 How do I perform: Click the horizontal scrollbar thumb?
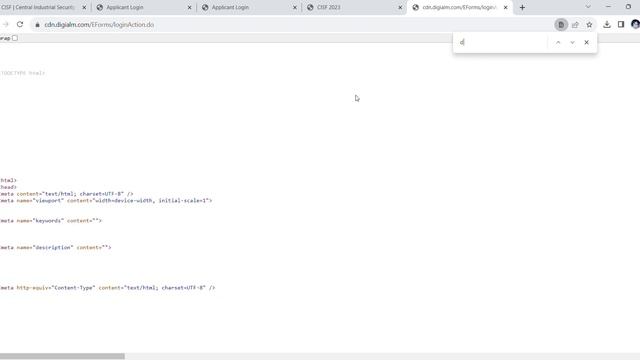click(x=62, y=356)
